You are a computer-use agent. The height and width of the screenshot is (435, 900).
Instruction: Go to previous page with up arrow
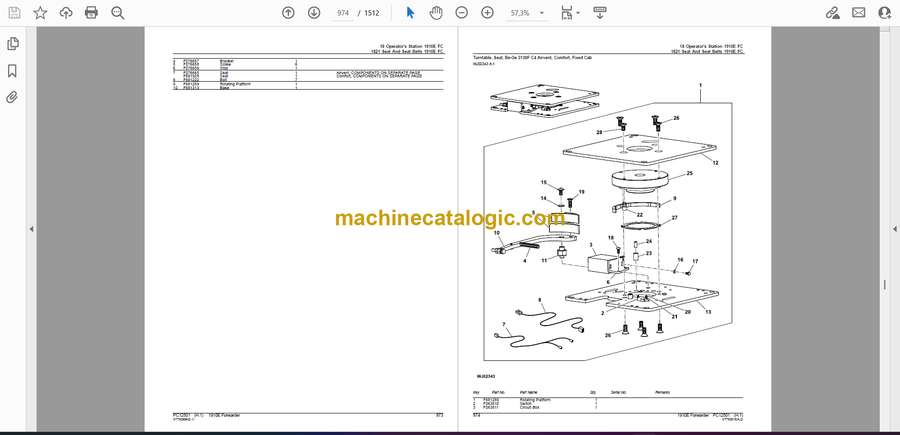click(288, 13)
